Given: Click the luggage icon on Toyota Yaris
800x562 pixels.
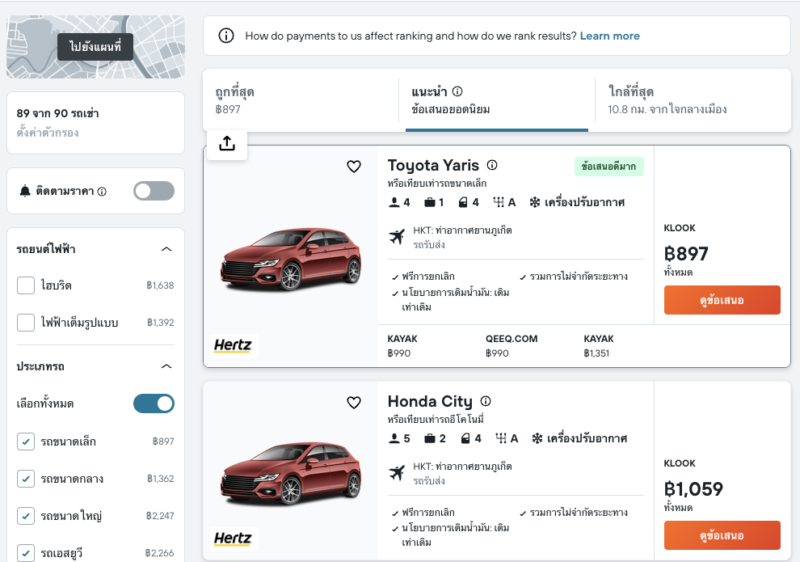Looking at the screenshot, I should coord(430,202).
